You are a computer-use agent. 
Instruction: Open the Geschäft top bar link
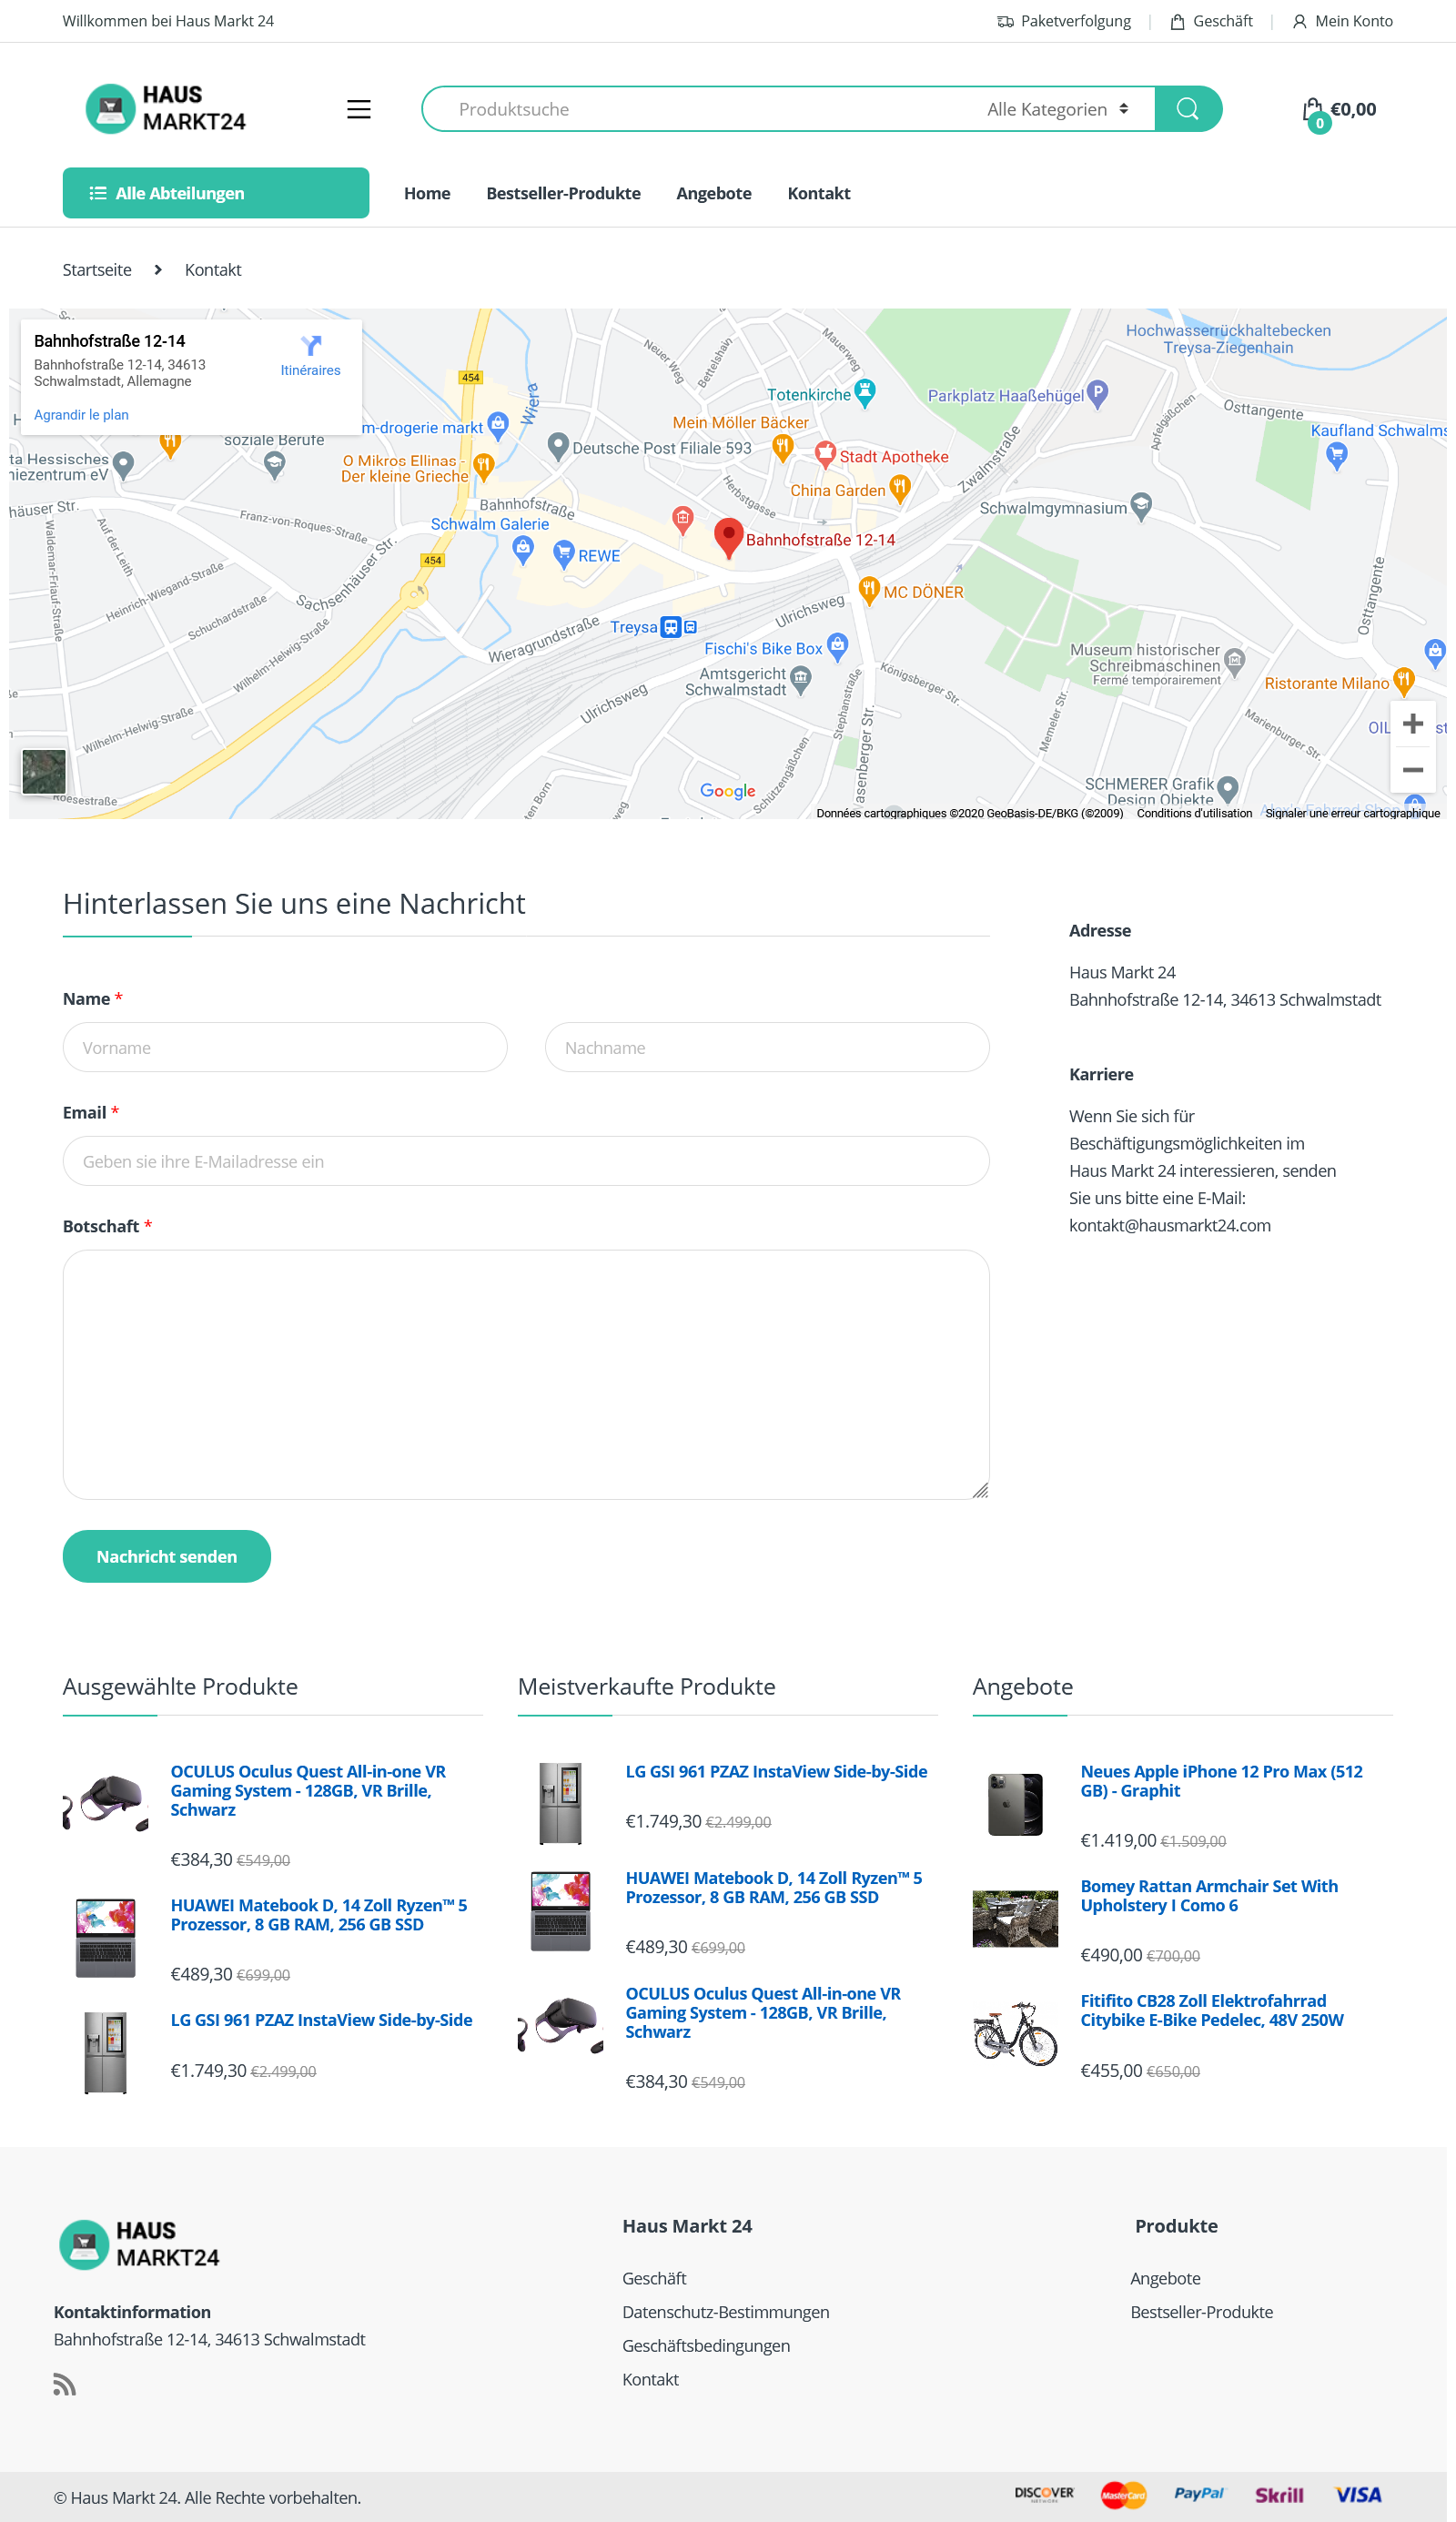(1211, 21)
